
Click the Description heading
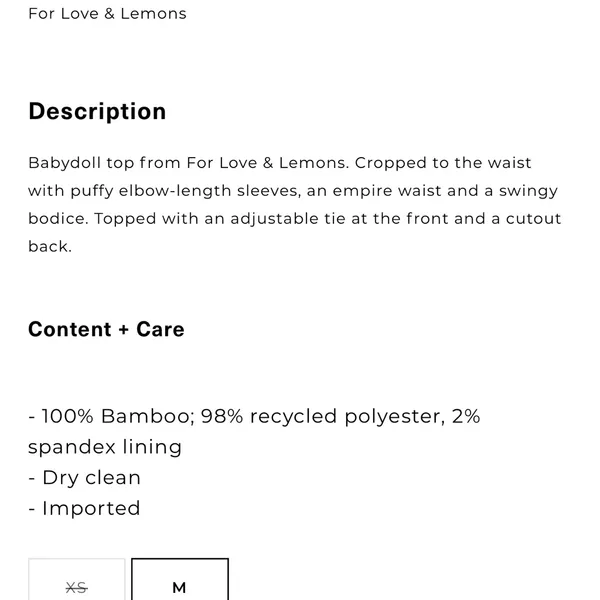97,112
